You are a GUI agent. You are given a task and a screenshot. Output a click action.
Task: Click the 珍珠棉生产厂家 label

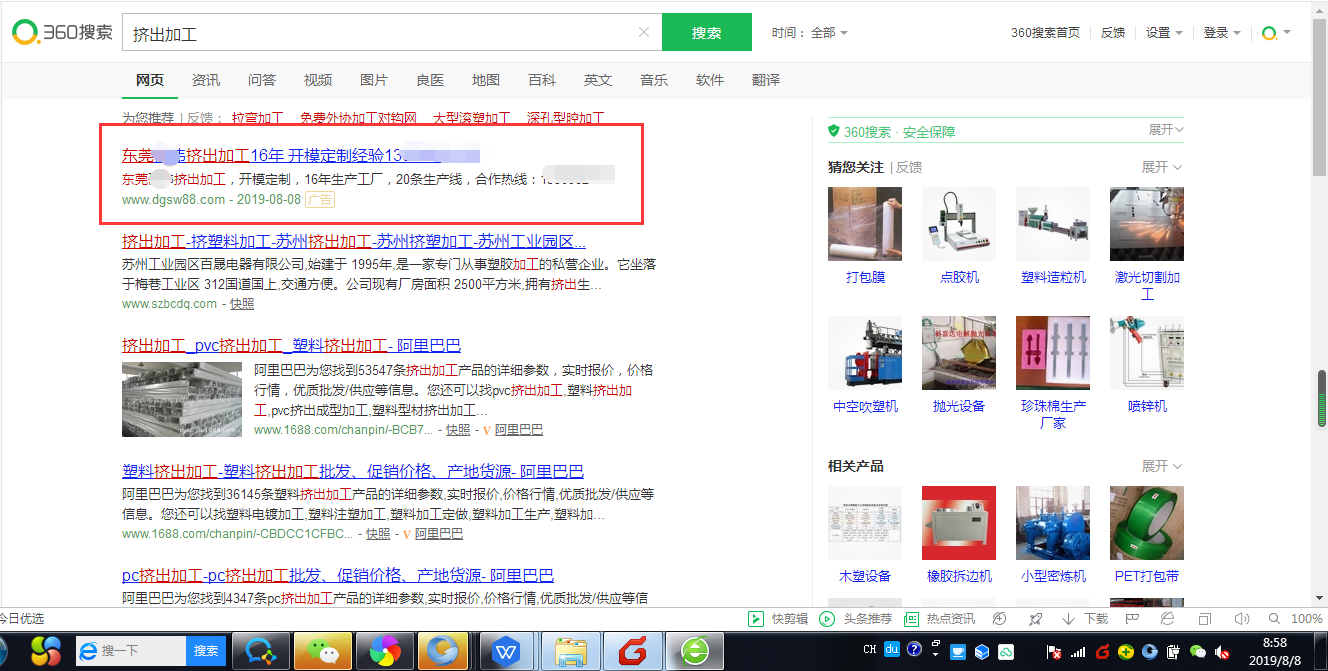pos(1053,415)
